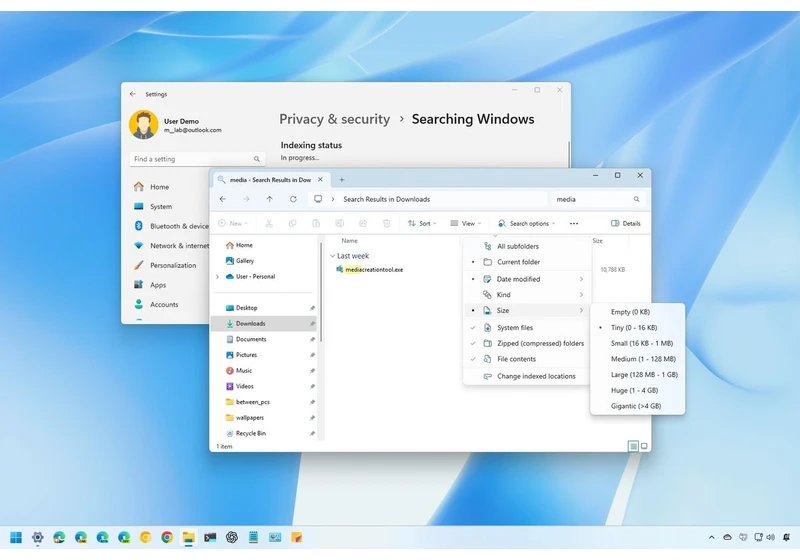Expand User - Personal in navigation pane
This screenshot has height=560, width=800.
218,277
